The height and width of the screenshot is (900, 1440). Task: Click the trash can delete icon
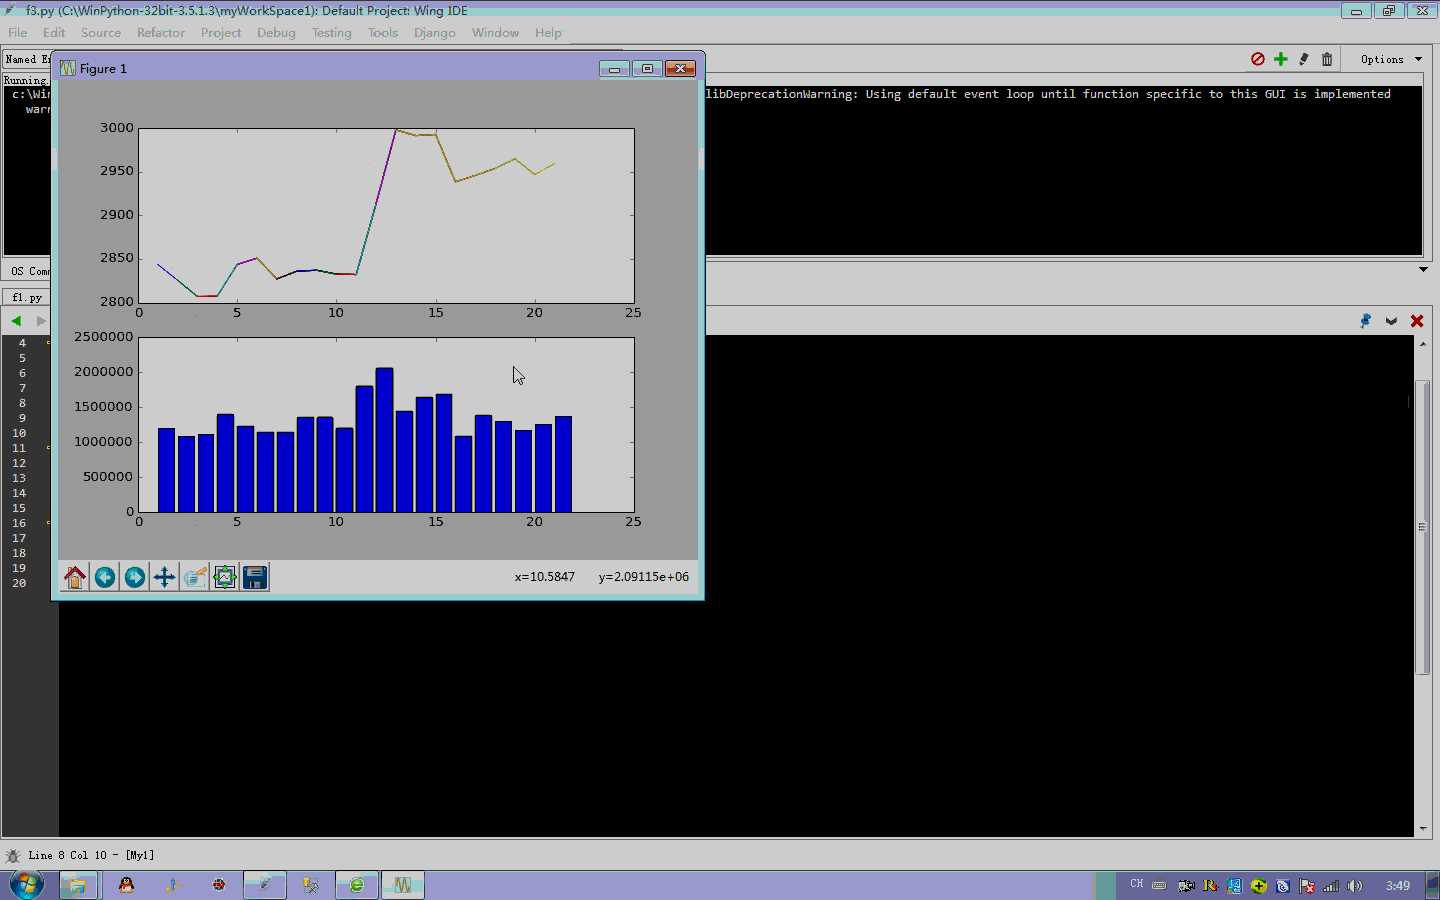(x=1327, y=59)
